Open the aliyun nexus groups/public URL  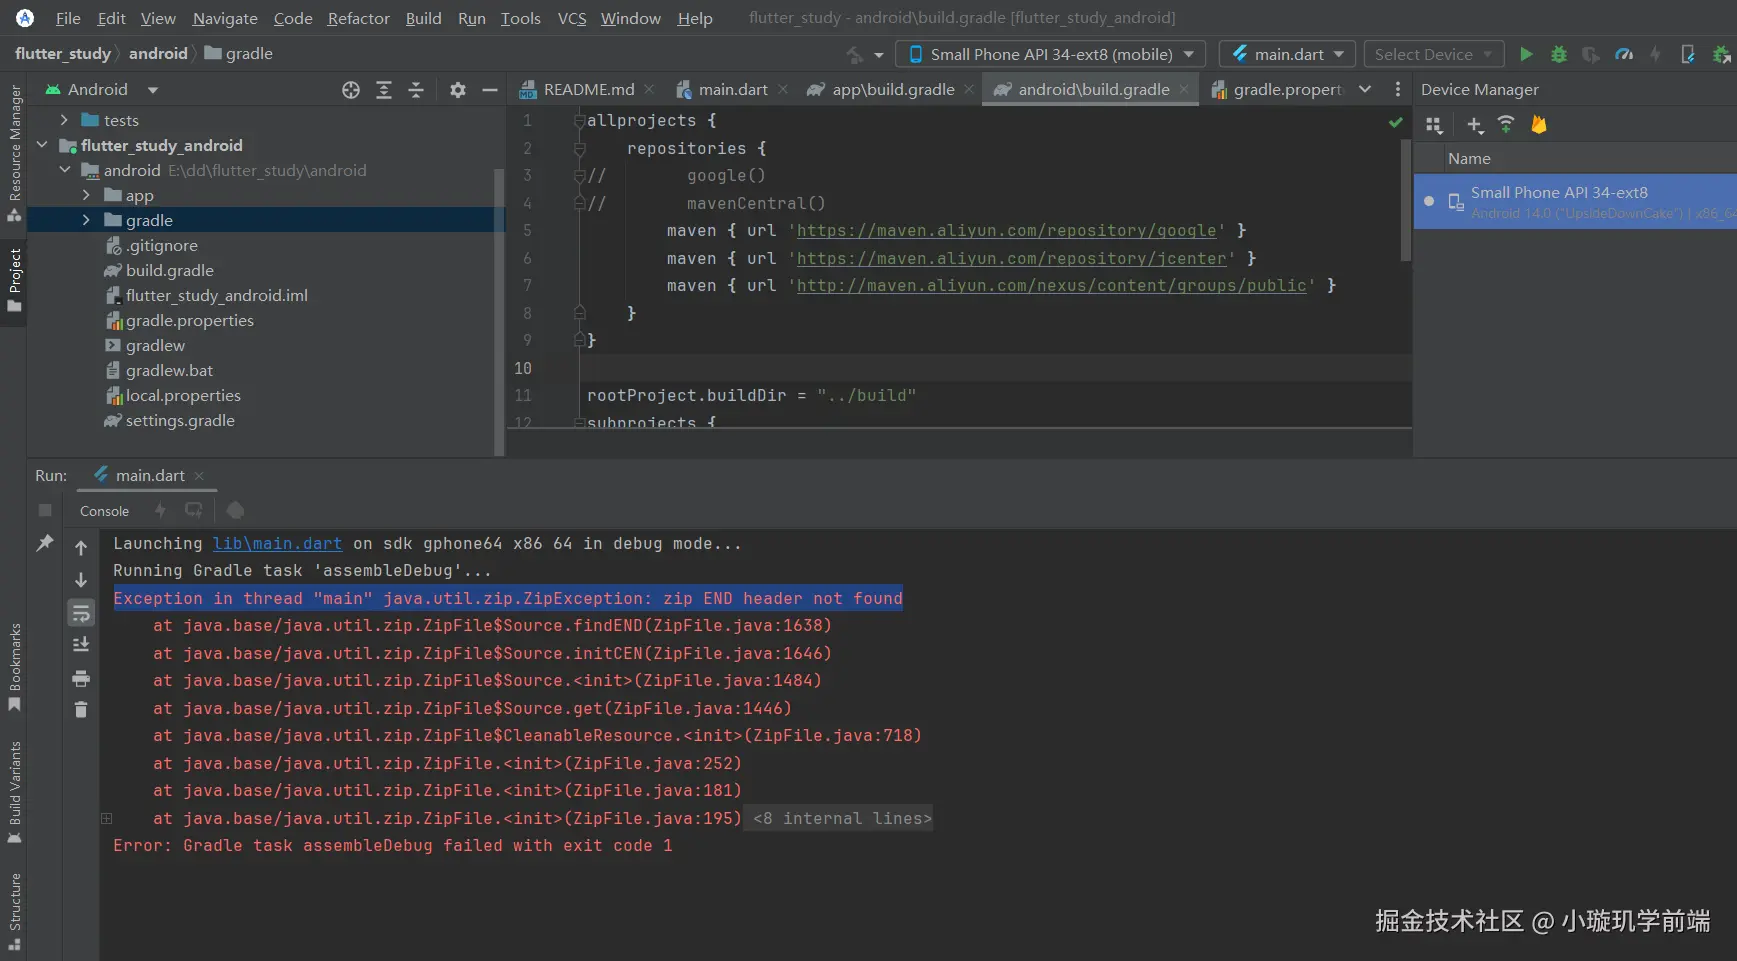coord(1051,286)
